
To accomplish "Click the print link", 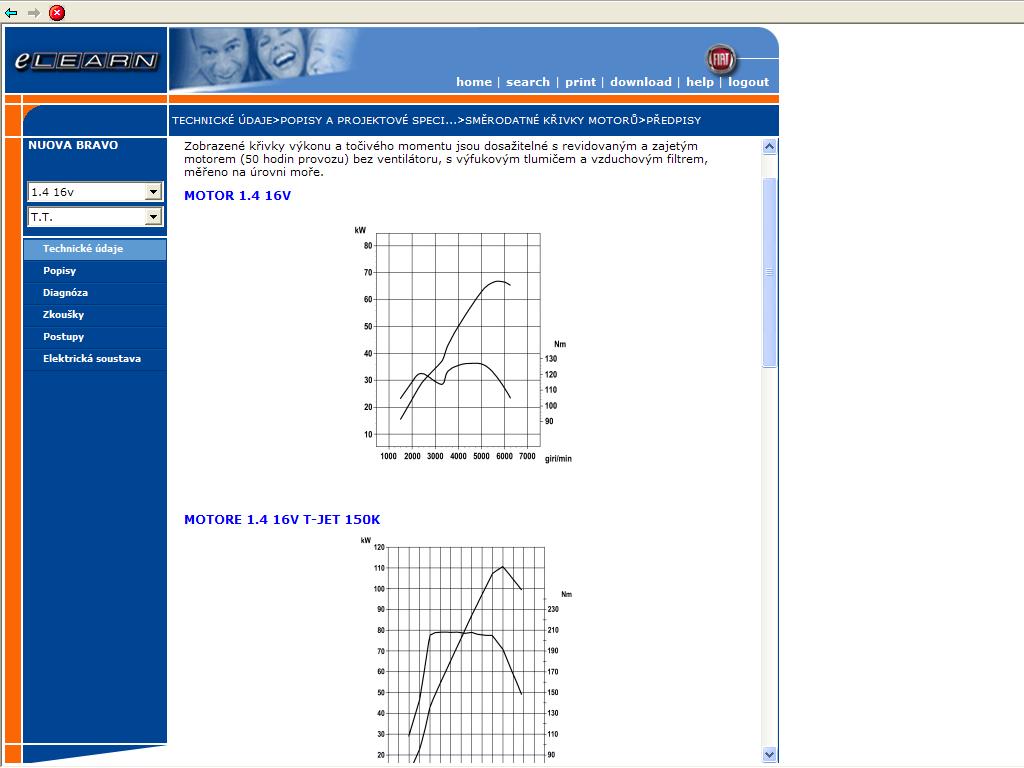I will (580, 82).
